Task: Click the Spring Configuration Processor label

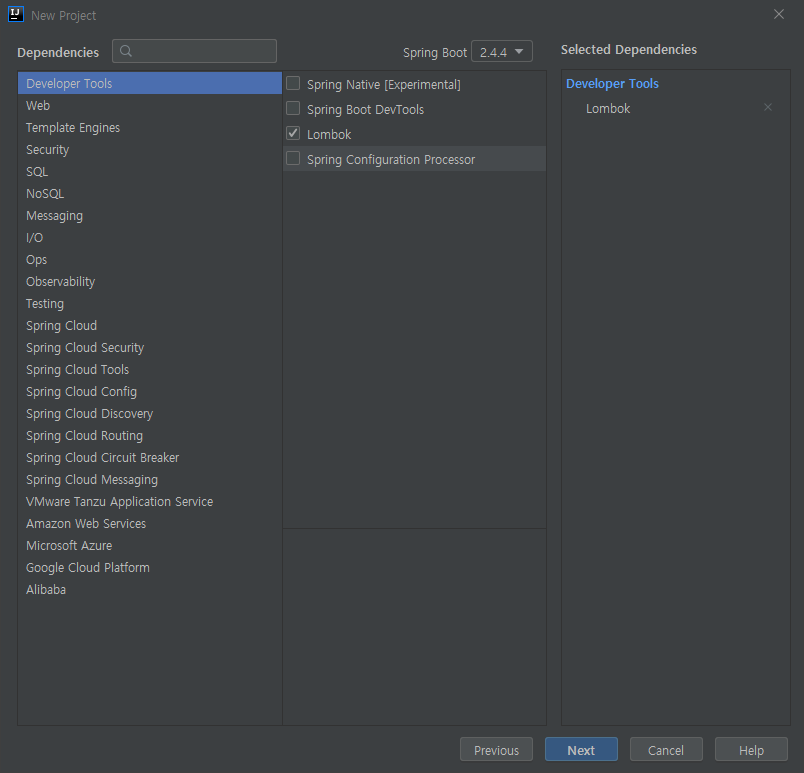Action: point(391,160)
